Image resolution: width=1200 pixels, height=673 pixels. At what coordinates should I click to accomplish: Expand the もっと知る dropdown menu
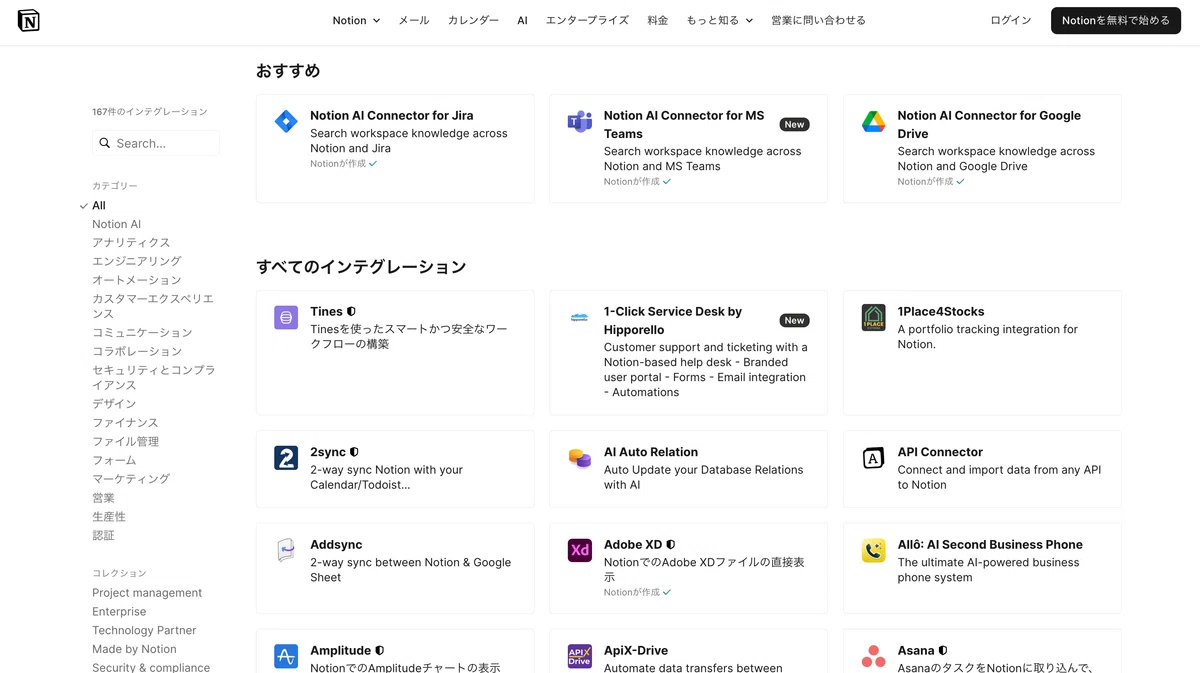tap(719, 20)
